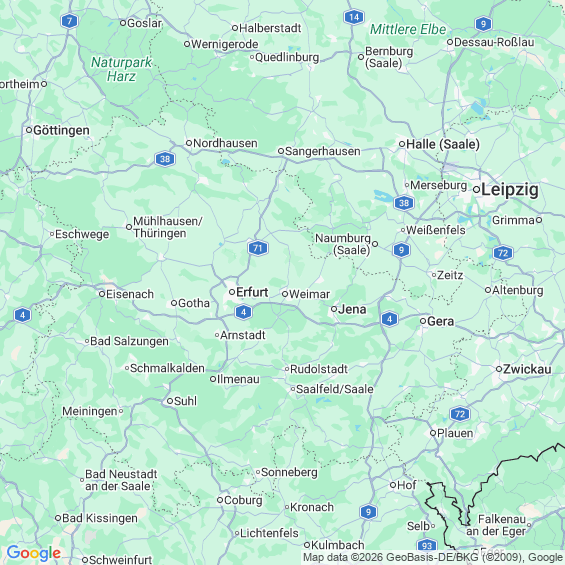Select the Erfurt city marker
This screenshot has height=565, width=565.
232,292
